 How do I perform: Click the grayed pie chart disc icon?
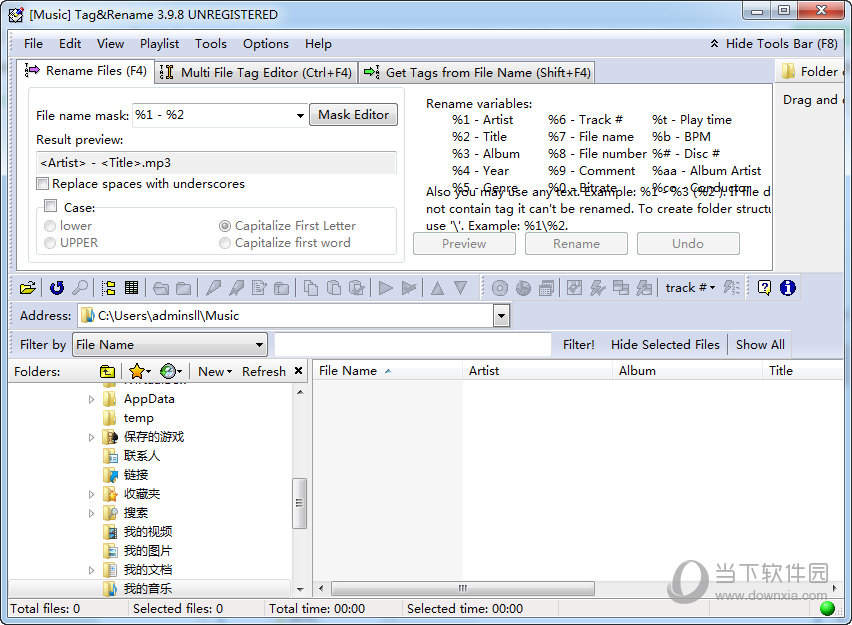(x=523, y=288)
